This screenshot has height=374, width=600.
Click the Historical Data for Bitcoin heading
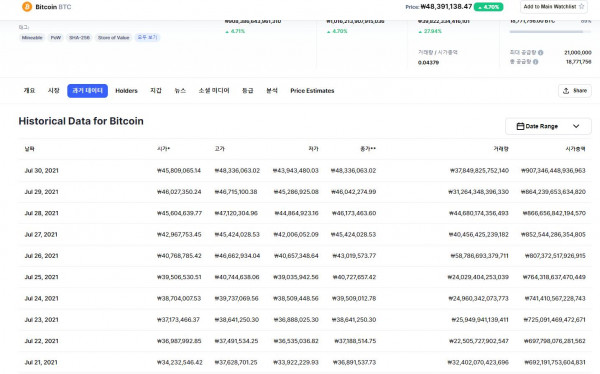pyautogui.click(x=81, y=121)
